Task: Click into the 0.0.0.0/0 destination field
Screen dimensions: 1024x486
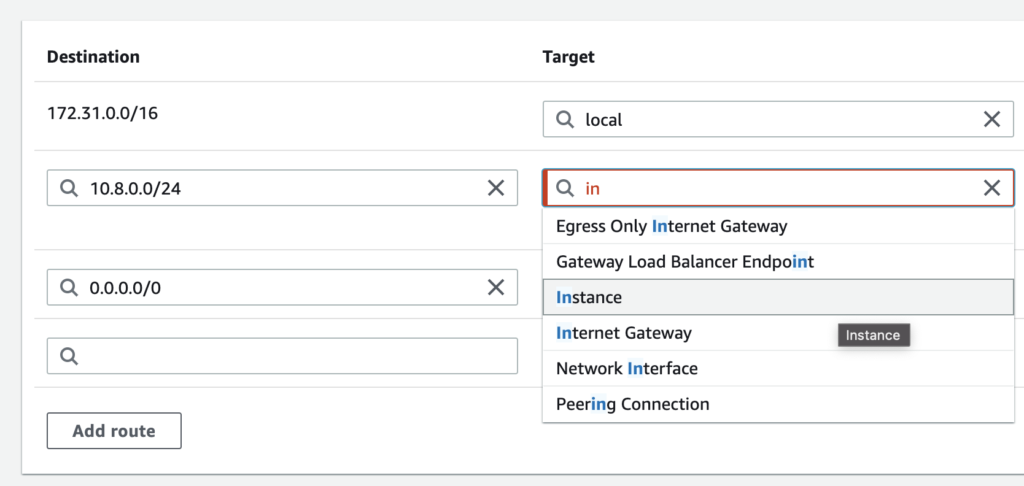Action: [282, 287]
